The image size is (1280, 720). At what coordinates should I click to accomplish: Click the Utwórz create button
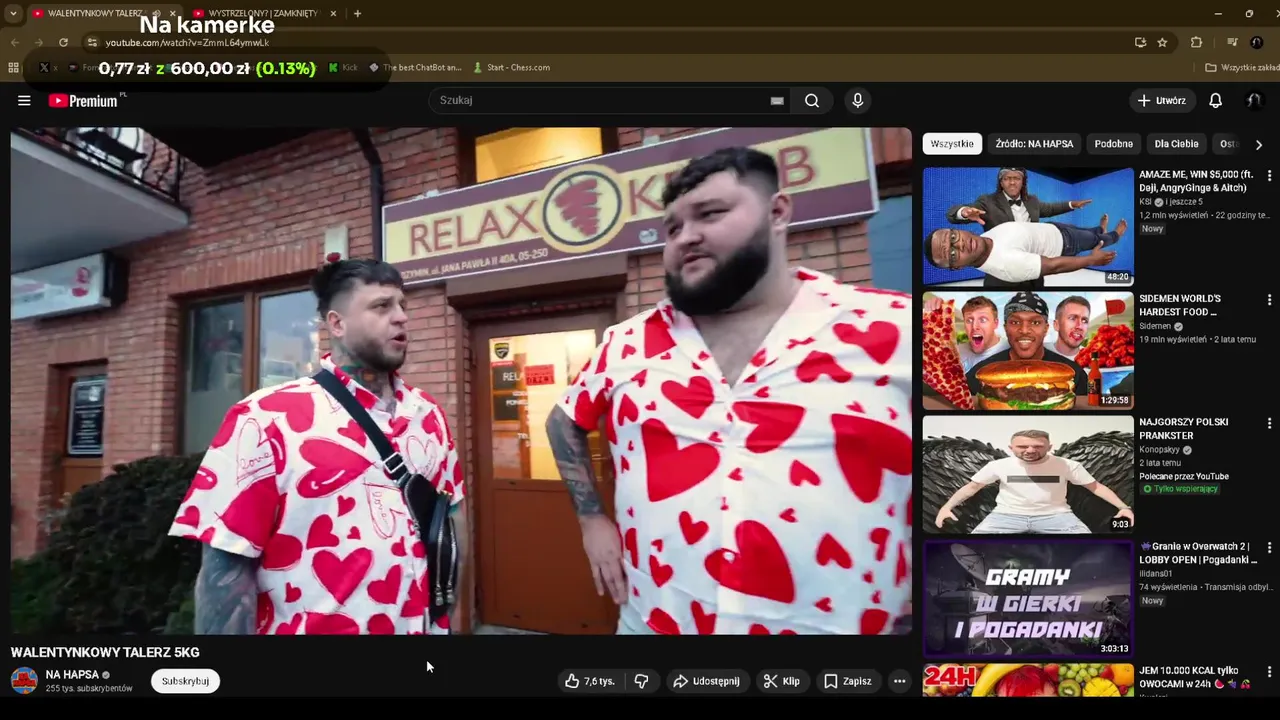(1161, 100)
